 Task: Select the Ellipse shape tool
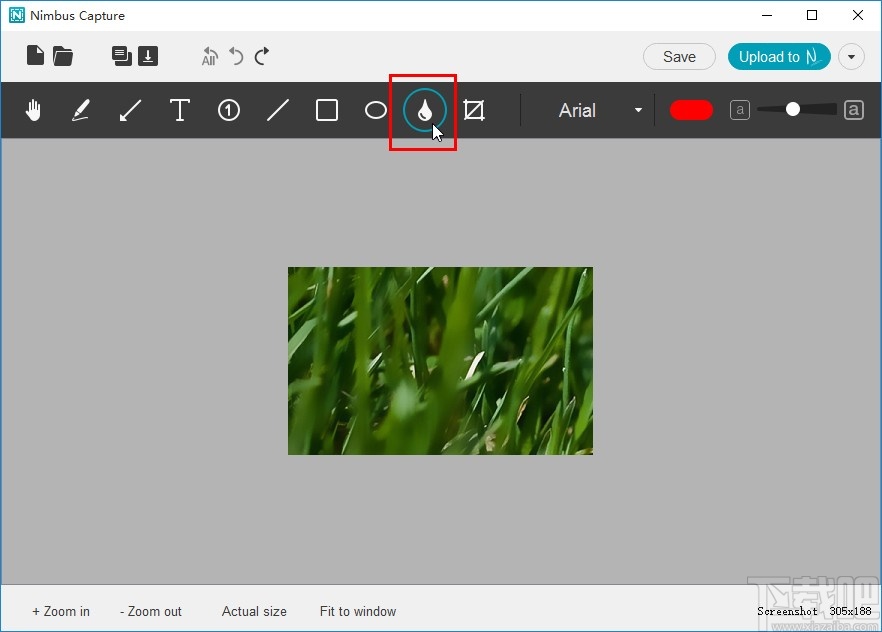[x=375, y=110]
